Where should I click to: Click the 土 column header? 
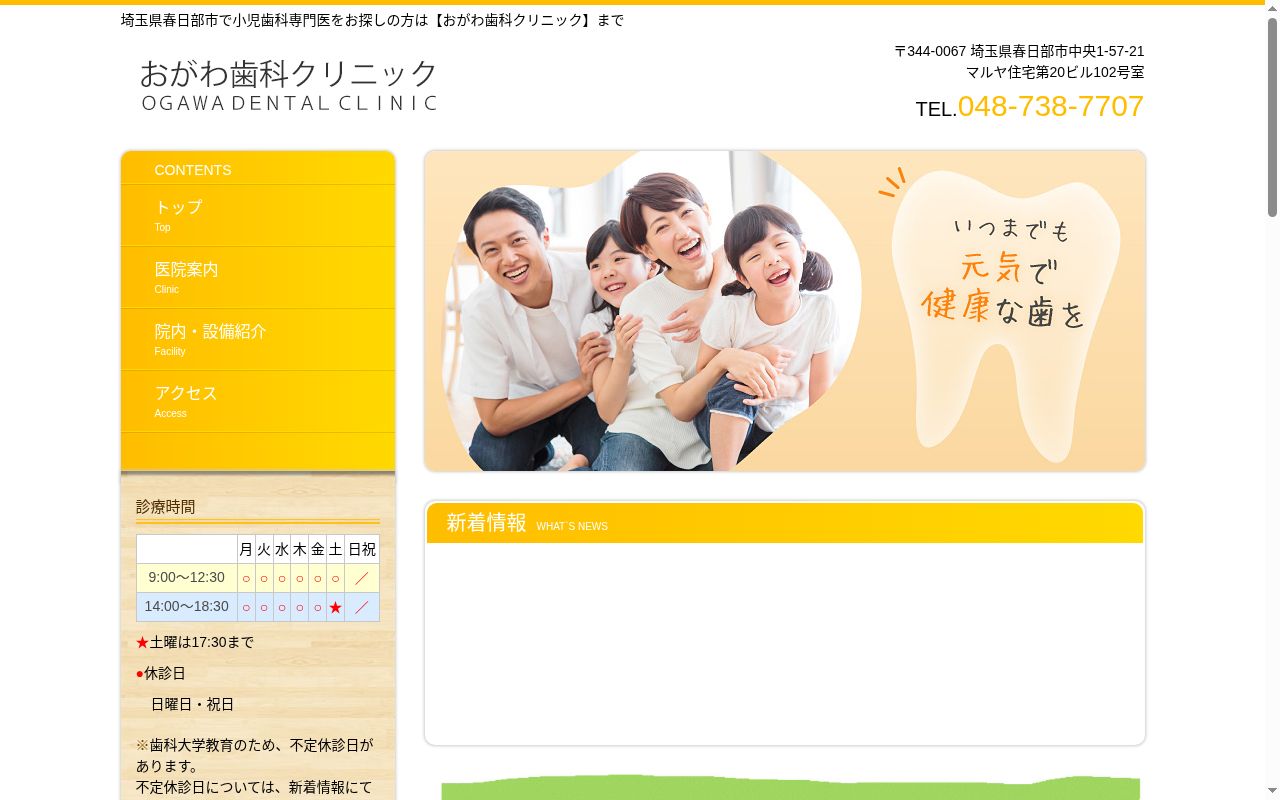click(336, 549)
